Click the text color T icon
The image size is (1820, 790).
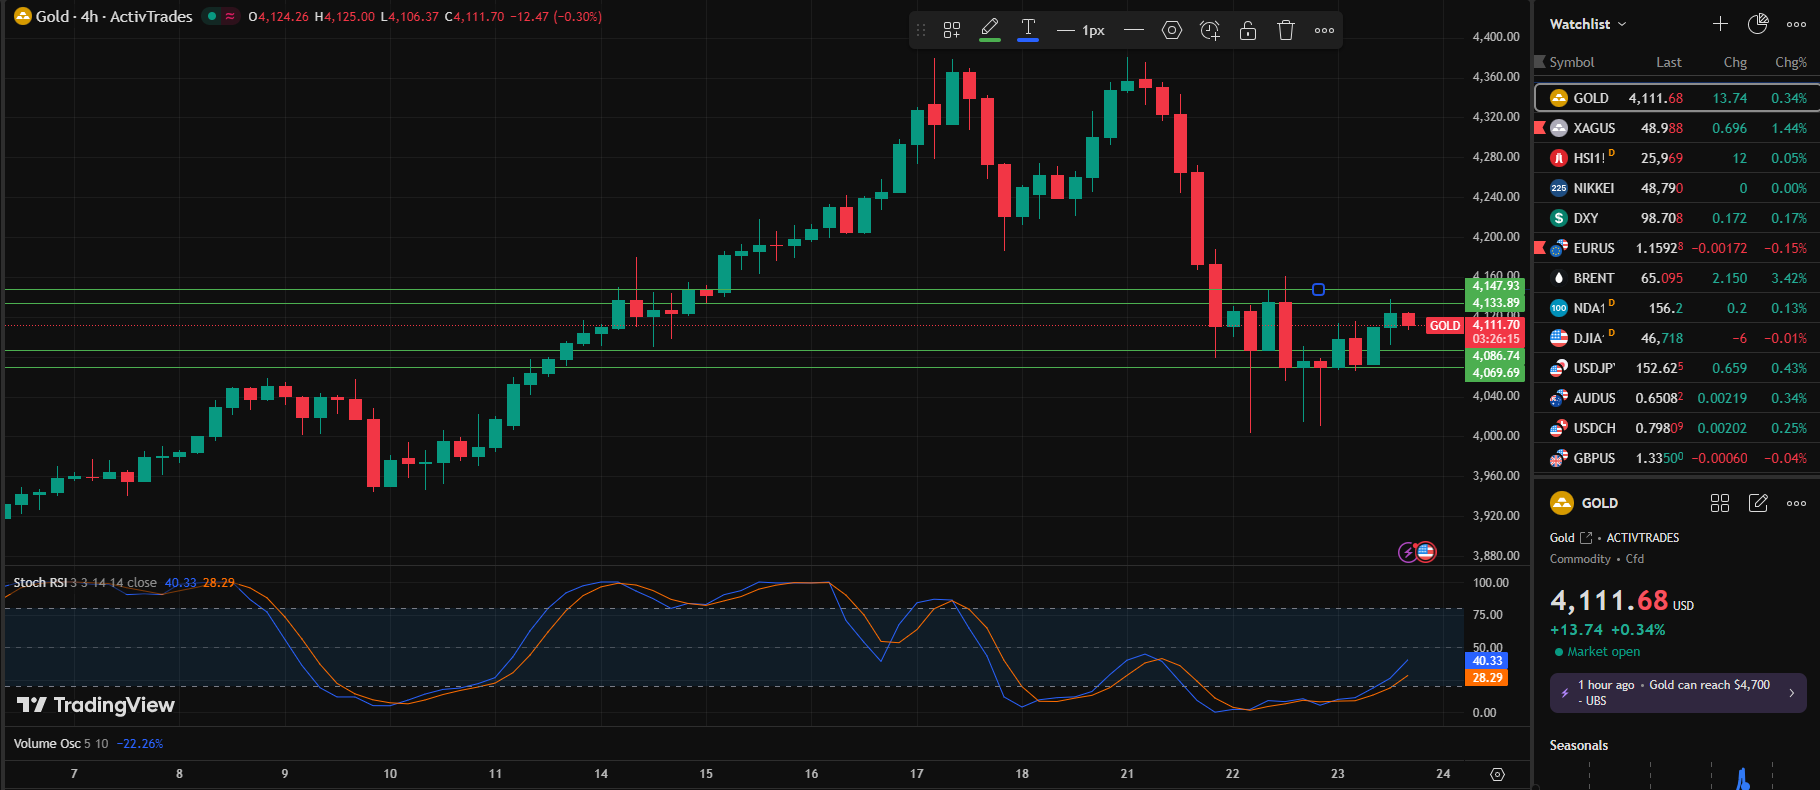[1027, 29]
